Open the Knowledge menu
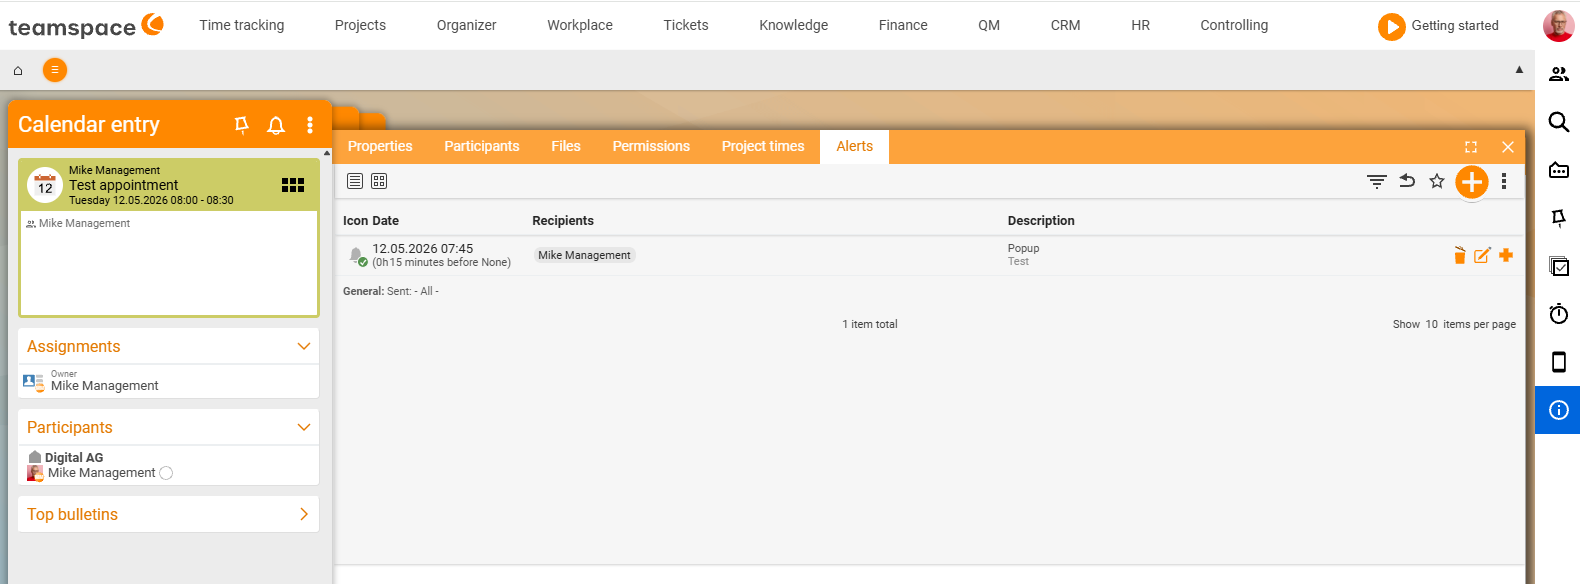Image resolution: width=1580 pixels, height=584 pixels. [793, 25]
